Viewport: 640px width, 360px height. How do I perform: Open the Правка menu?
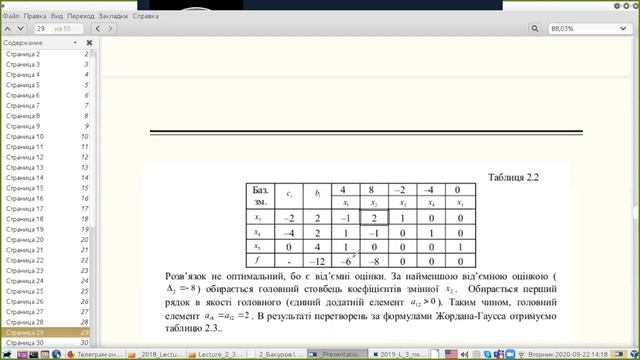click(x=35, y=16)
